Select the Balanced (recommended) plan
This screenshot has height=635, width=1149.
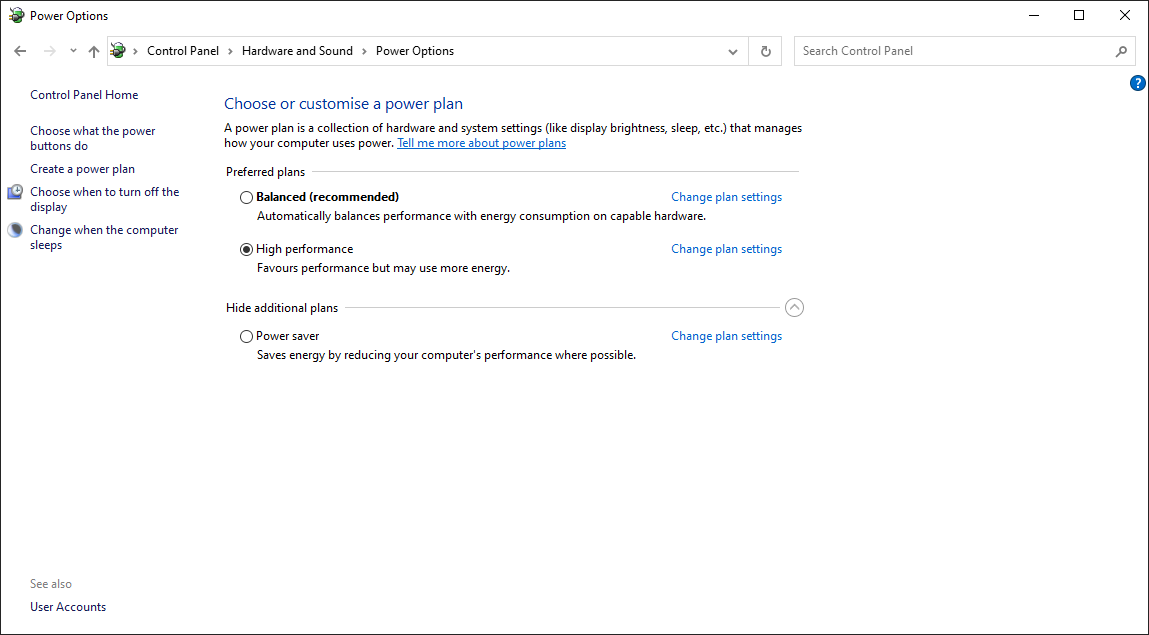coord(246,197)
